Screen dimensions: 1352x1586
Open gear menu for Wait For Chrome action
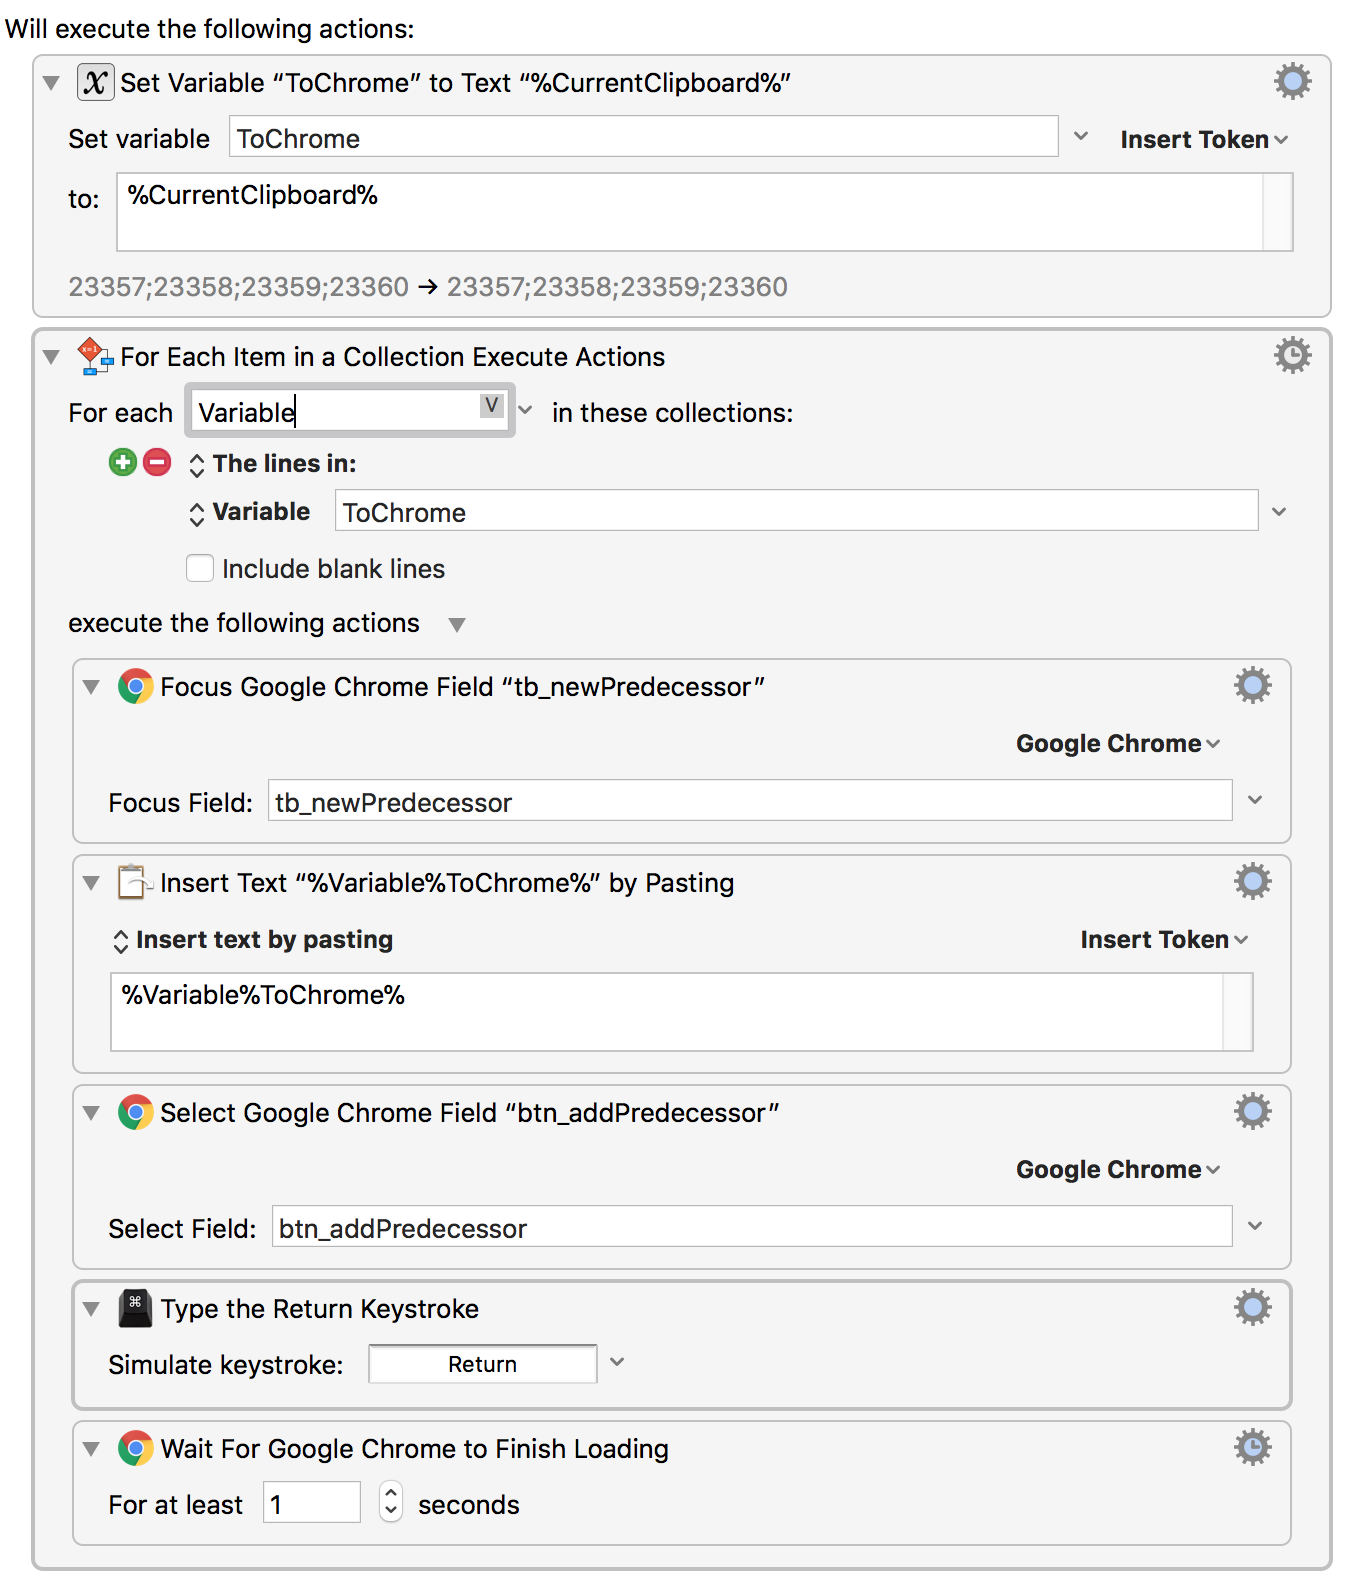(1252, 1447)
